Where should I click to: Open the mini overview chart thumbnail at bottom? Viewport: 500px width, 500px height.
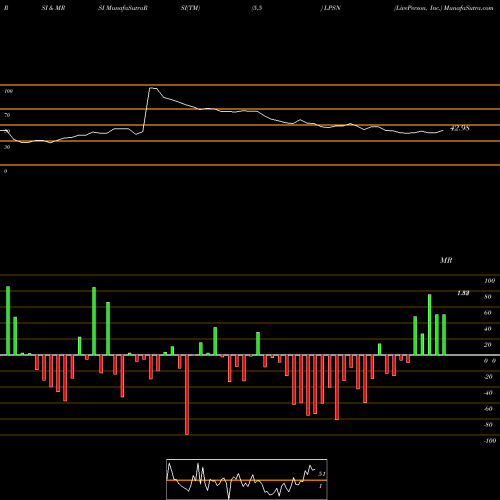247,479
